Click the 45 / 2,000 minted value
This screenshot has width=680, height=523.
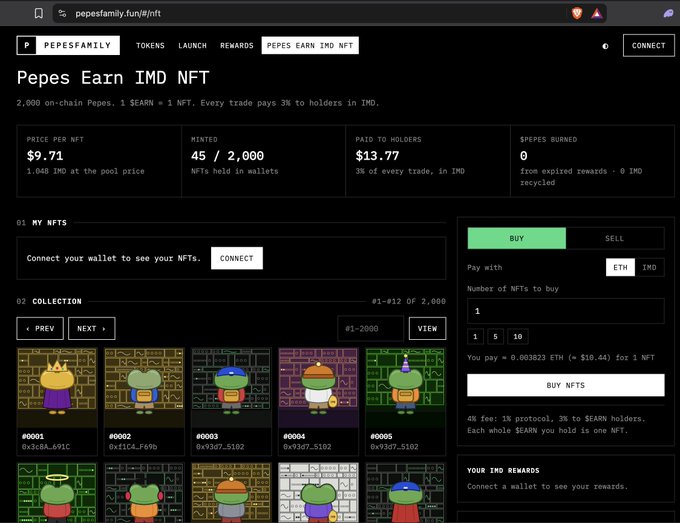(227, 156)
